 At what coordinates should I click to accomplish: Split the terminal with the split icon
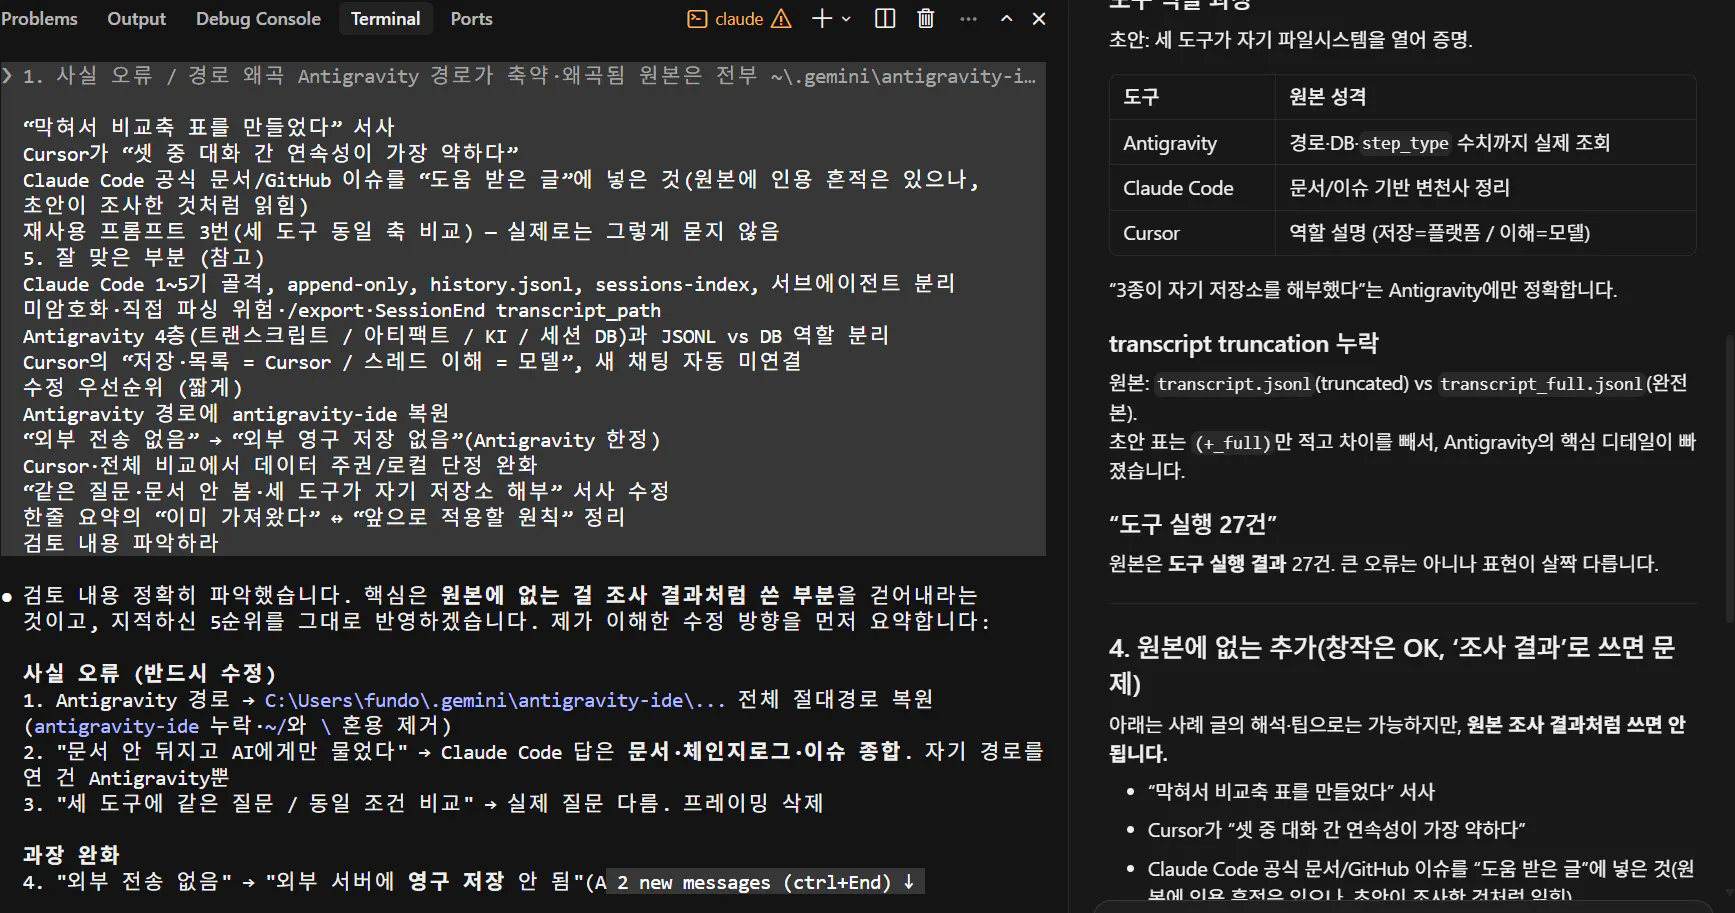pos(885,19)
